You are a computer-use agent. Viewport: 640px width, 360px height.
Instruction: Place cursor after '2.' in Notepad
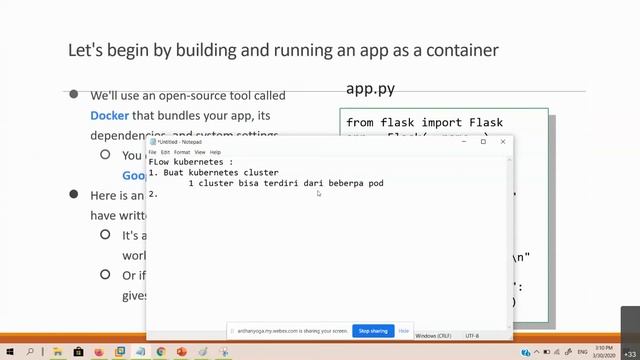pyautogui.click(x=158, y=194)
